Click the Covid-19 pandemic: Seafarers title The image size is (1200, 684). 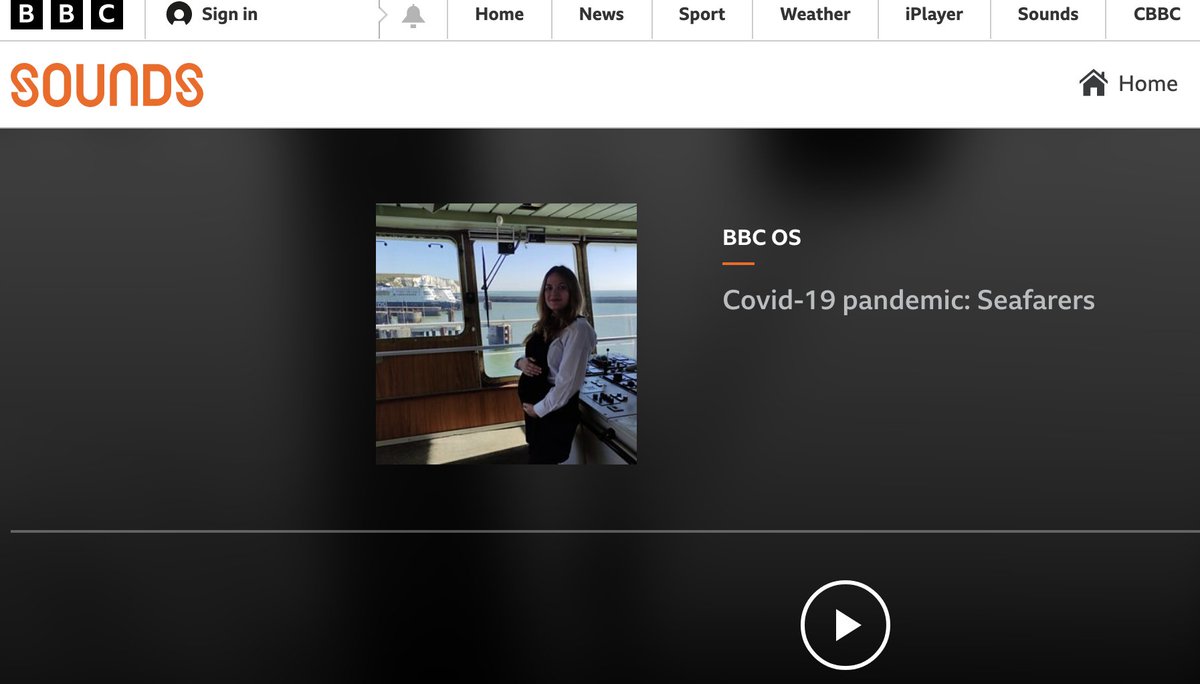[x=909, y=300]
